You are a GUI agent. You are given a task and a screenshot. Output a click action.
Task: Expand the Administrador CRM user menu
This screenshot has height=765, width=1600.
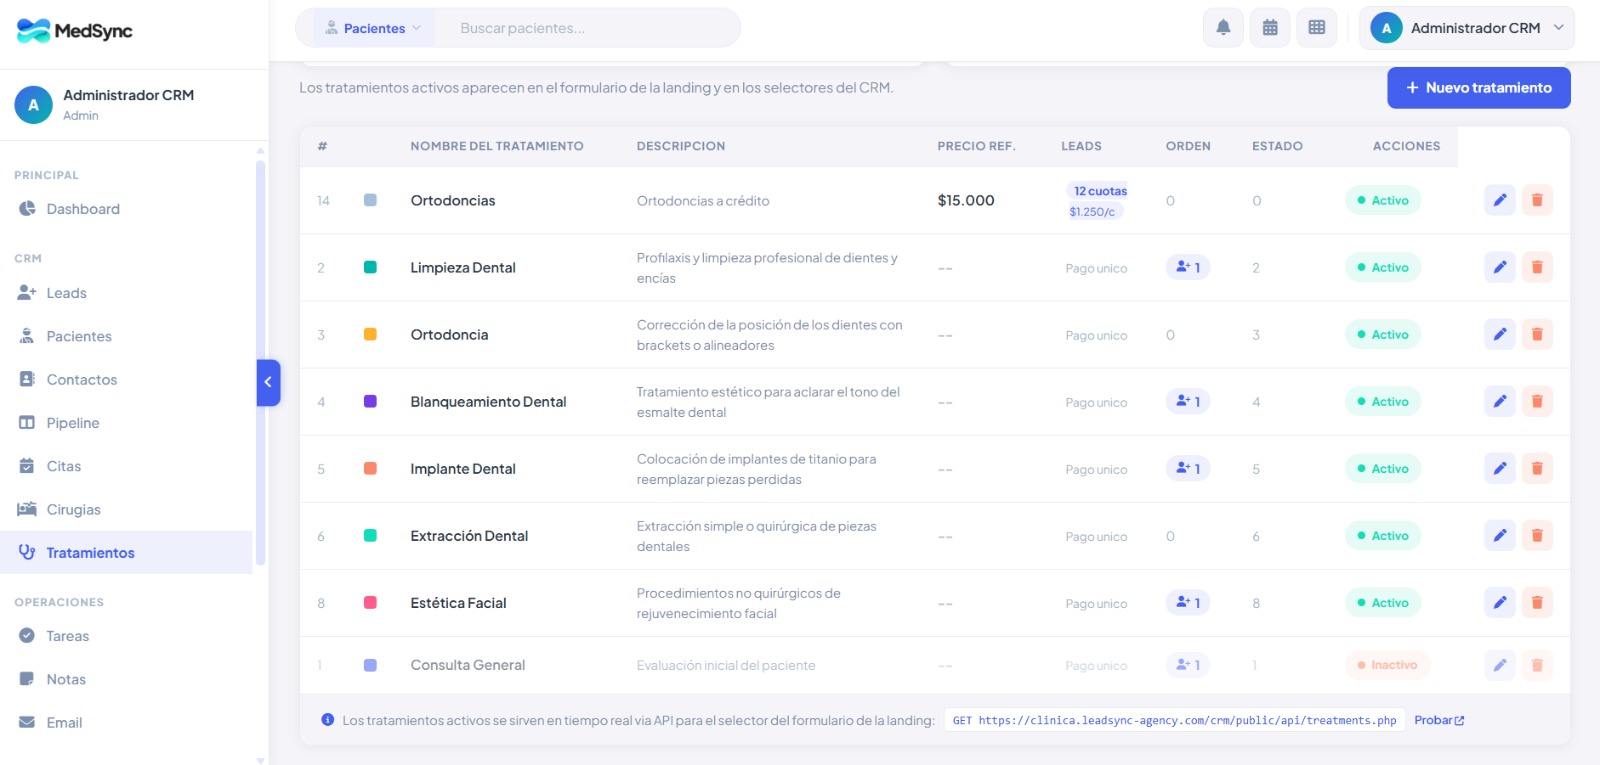(x=1467, y=28)
